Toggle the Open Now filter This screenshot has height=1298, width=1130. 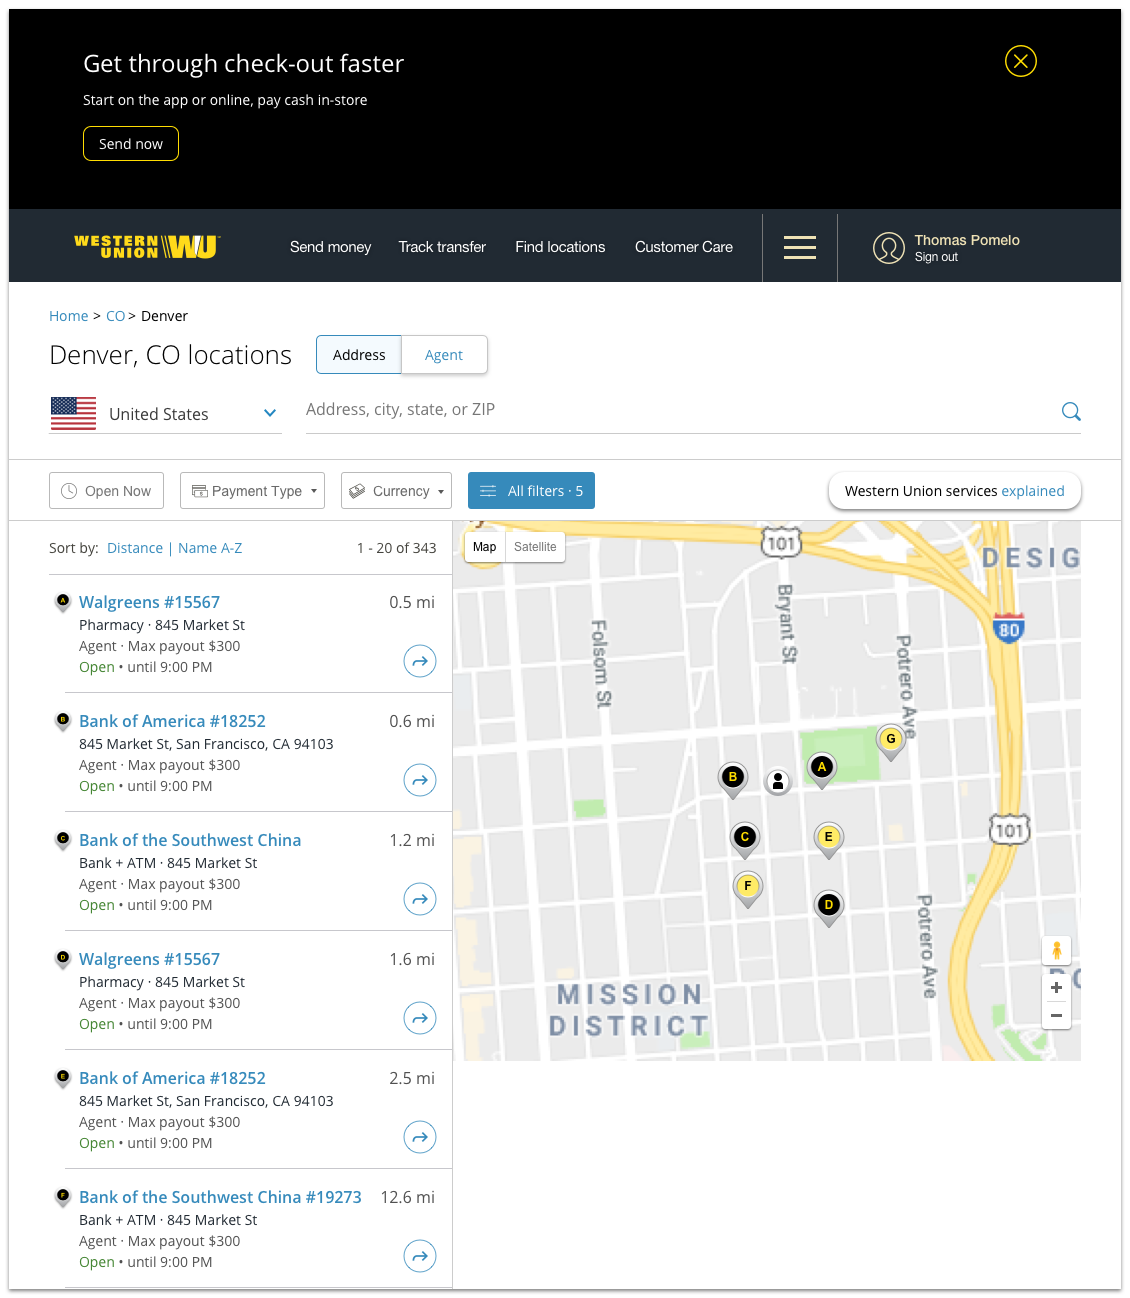[x=106, y=490]
